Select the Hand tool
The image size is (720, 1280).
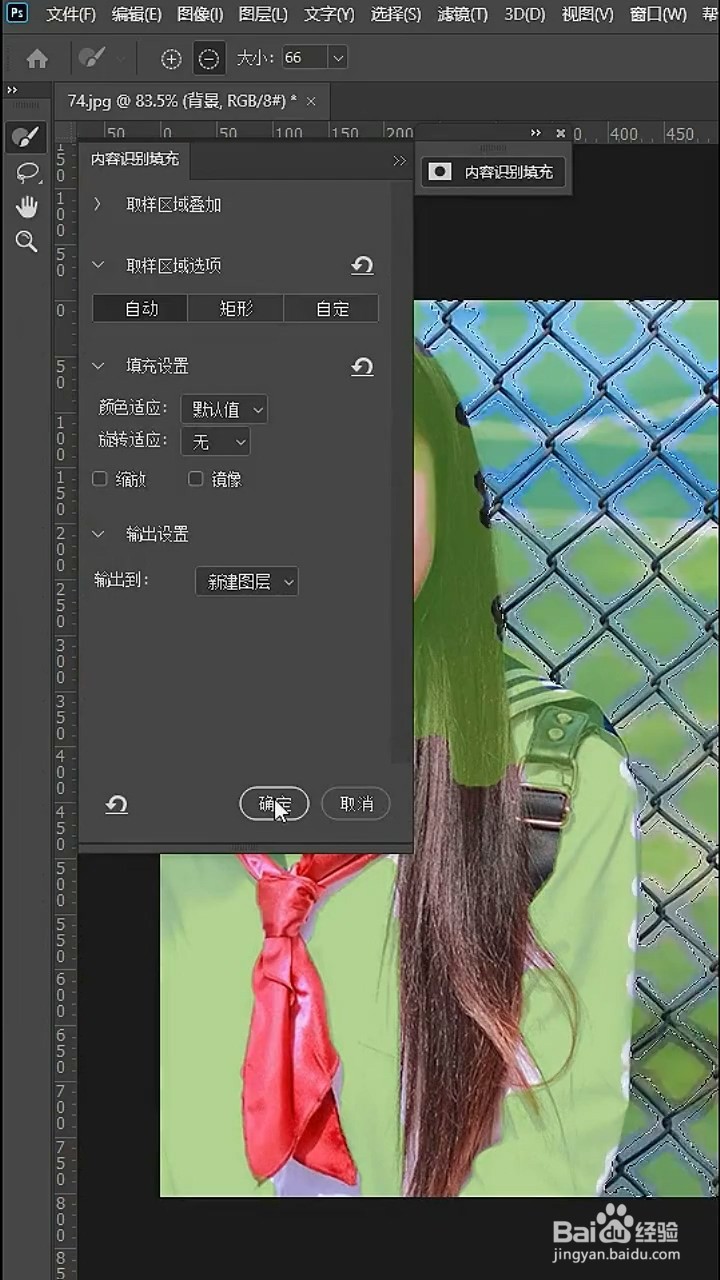pos(27,207)
